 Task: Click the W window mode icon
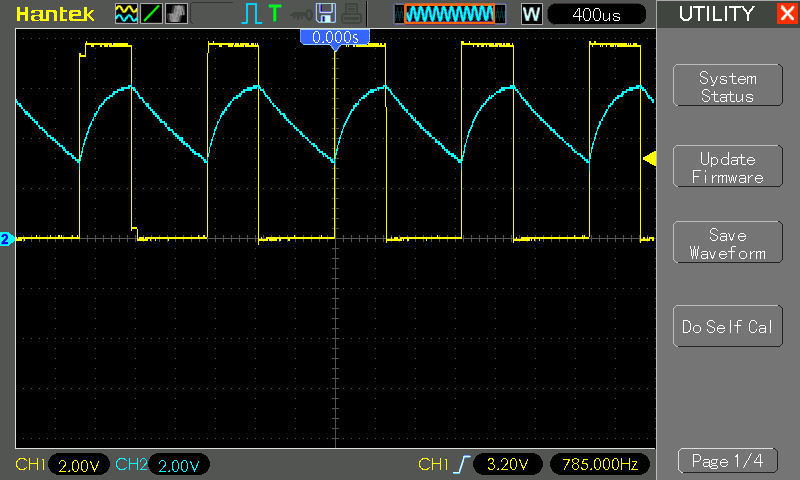(531, 14)
